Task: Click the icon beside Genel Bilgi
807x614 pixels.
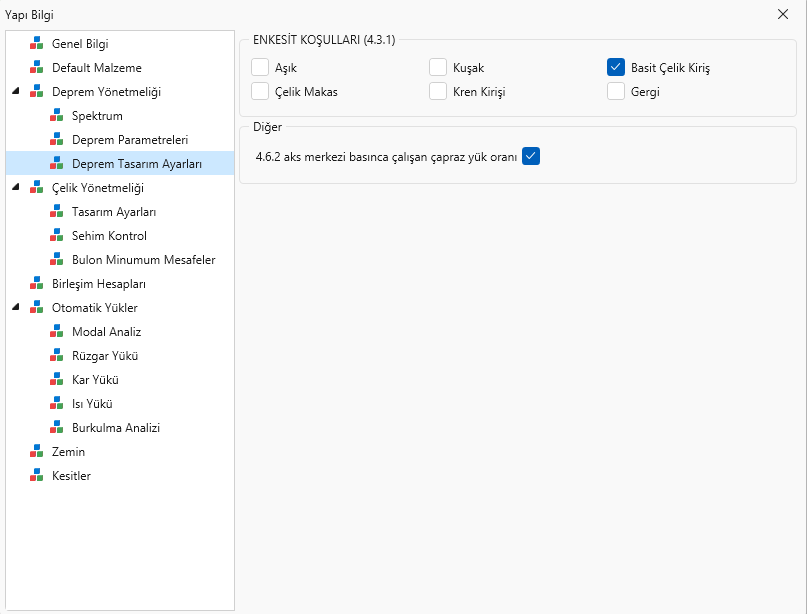Action: [36, 44]
